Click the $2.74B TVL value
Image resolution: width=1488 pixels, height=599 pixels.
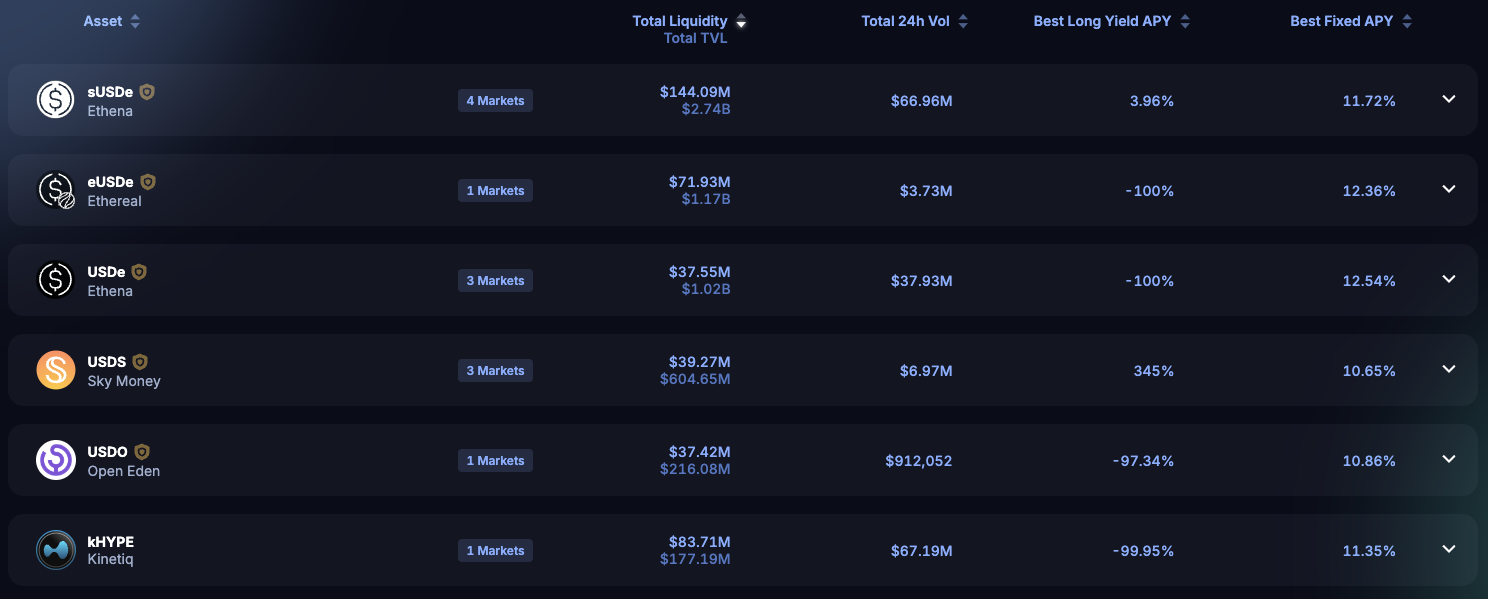[704, 108]
